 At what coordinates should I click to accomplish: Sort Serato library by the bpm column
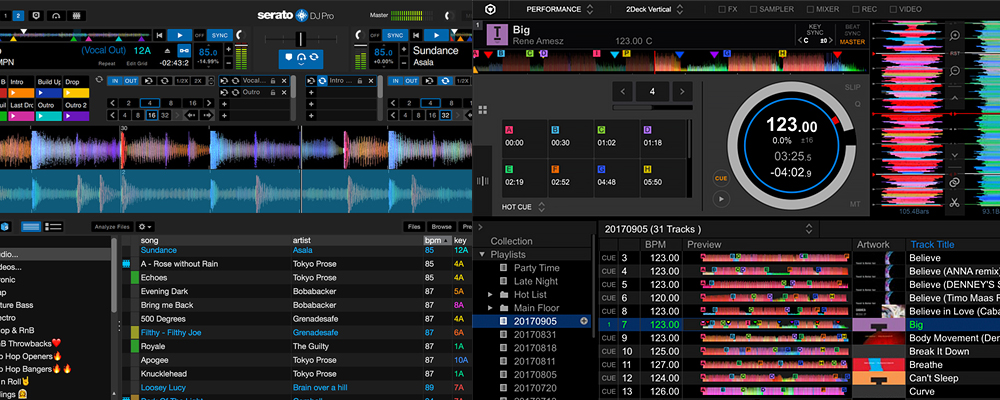pyautogui.click(x=437, y=240)
